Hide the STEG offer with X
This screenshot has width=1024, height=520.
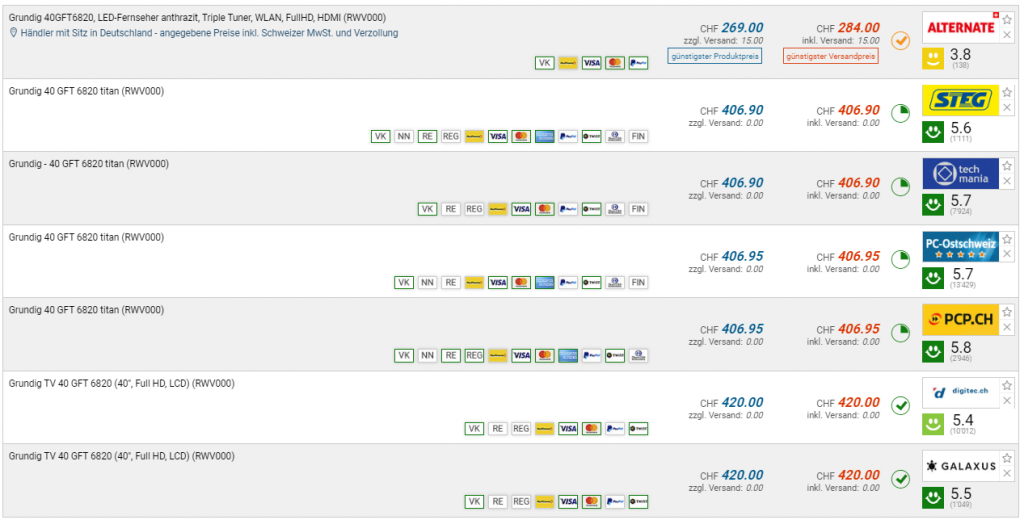pyautogui.click(x=1007, y=107)
